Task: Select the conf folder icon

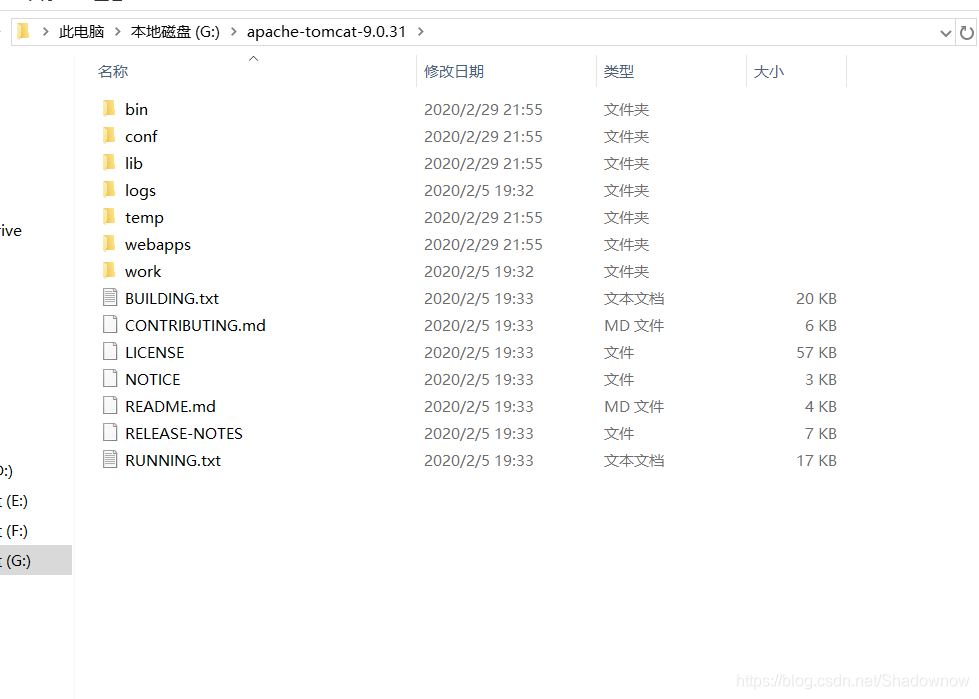Action: (109, 135)
